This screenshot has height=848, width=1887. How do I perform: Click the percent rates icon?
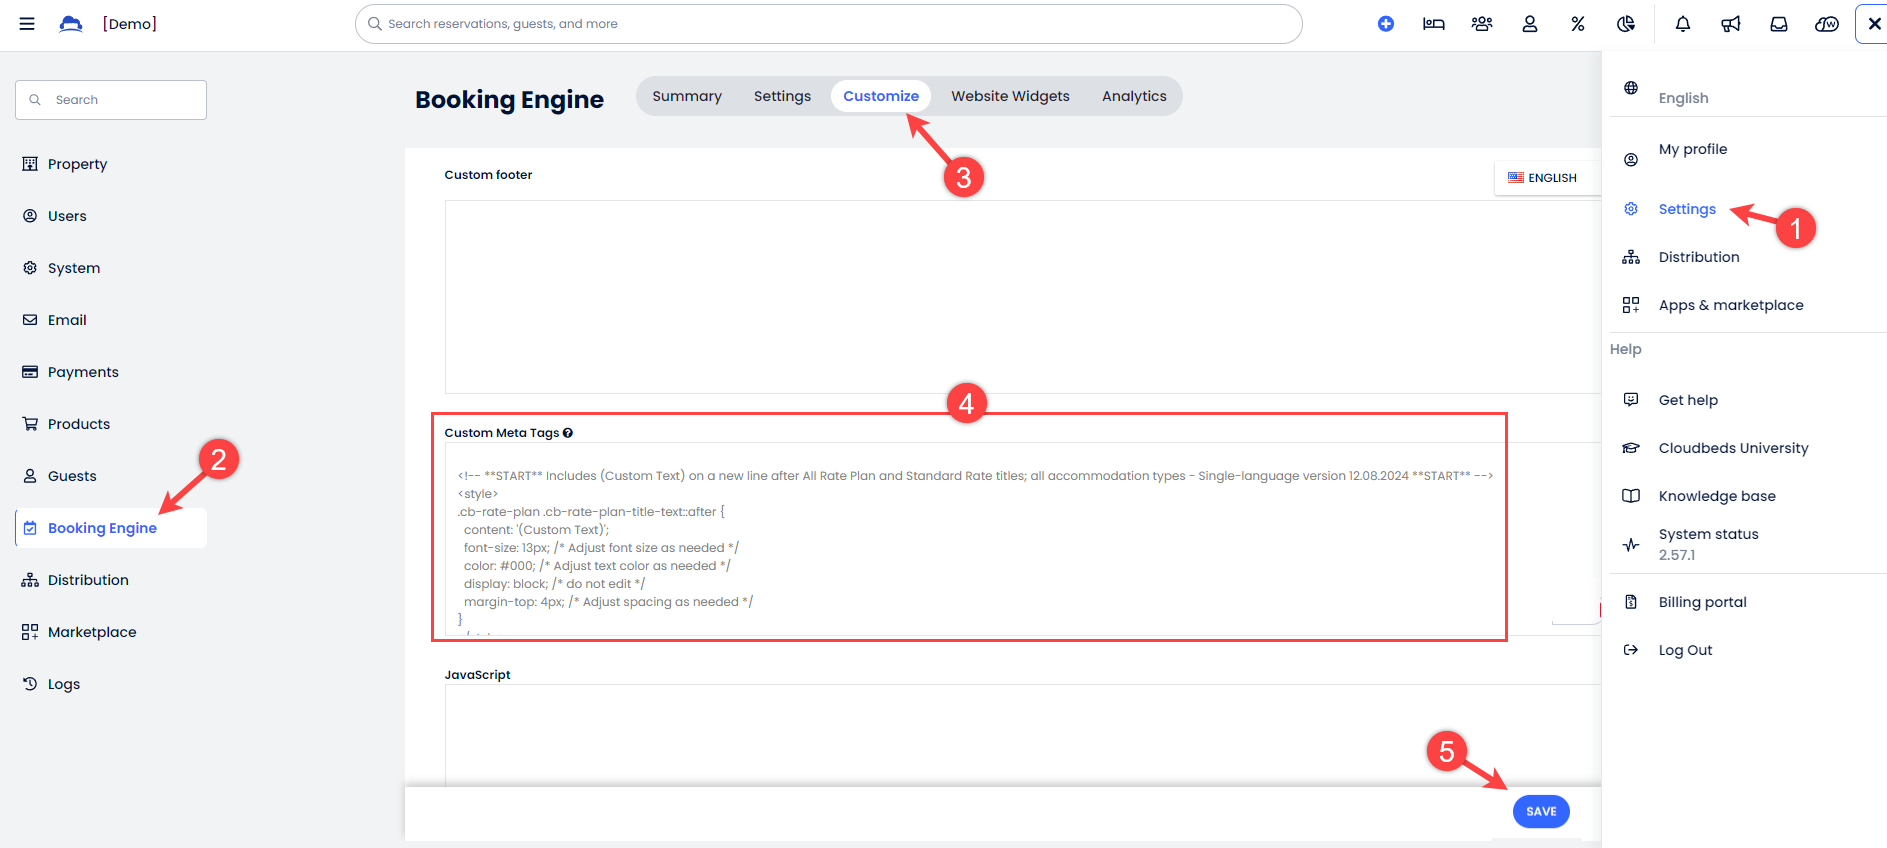pos(1577,24)
